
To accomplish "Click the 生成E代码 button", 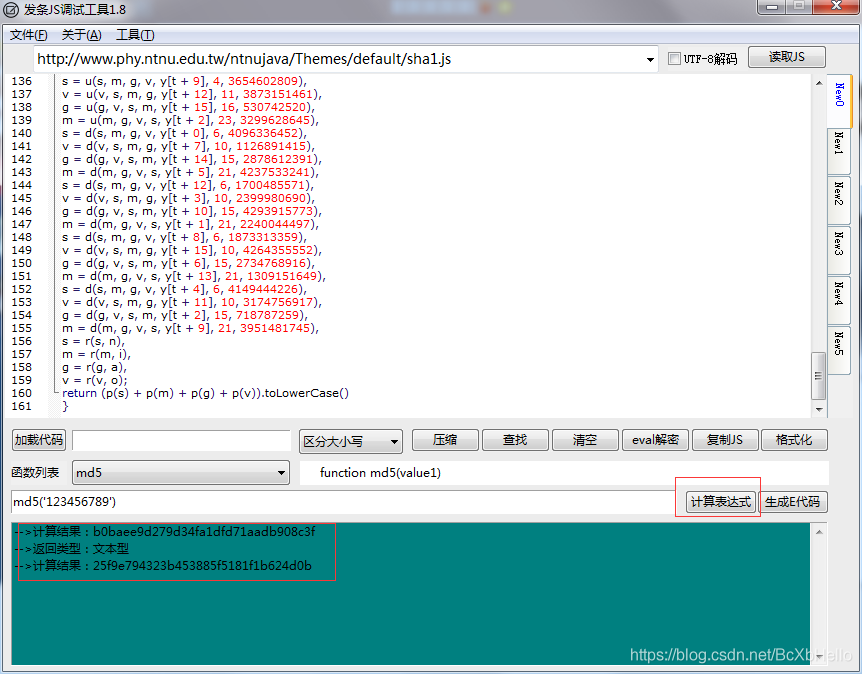I will point(793,502).
